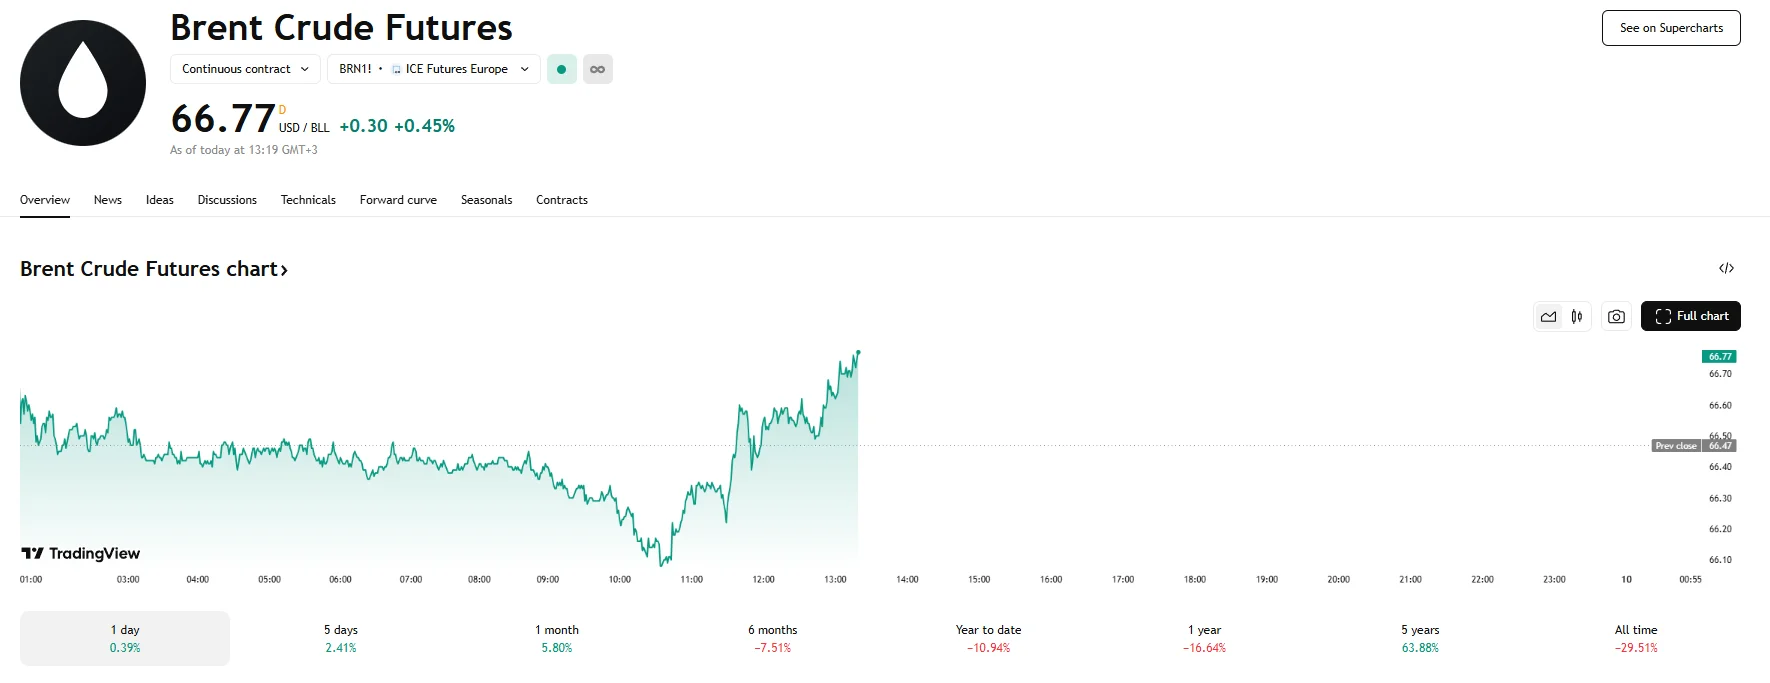The width and height of the screenshot is (1770, 683).
Task: Expand the Continuous contract dropdown
Action: [245, 69]
